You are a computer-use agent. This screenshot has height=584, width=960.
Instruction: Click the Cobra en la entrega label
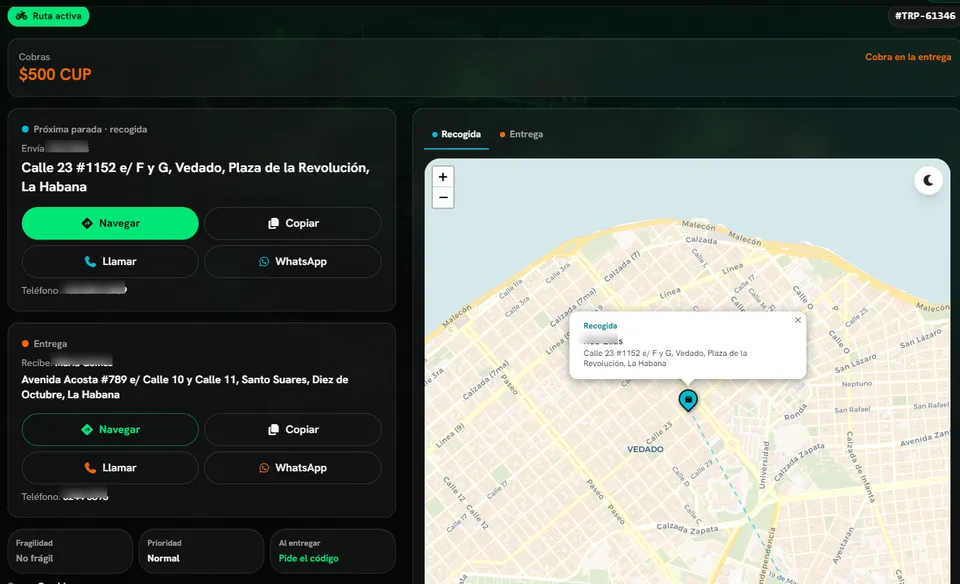click(908, 57)
